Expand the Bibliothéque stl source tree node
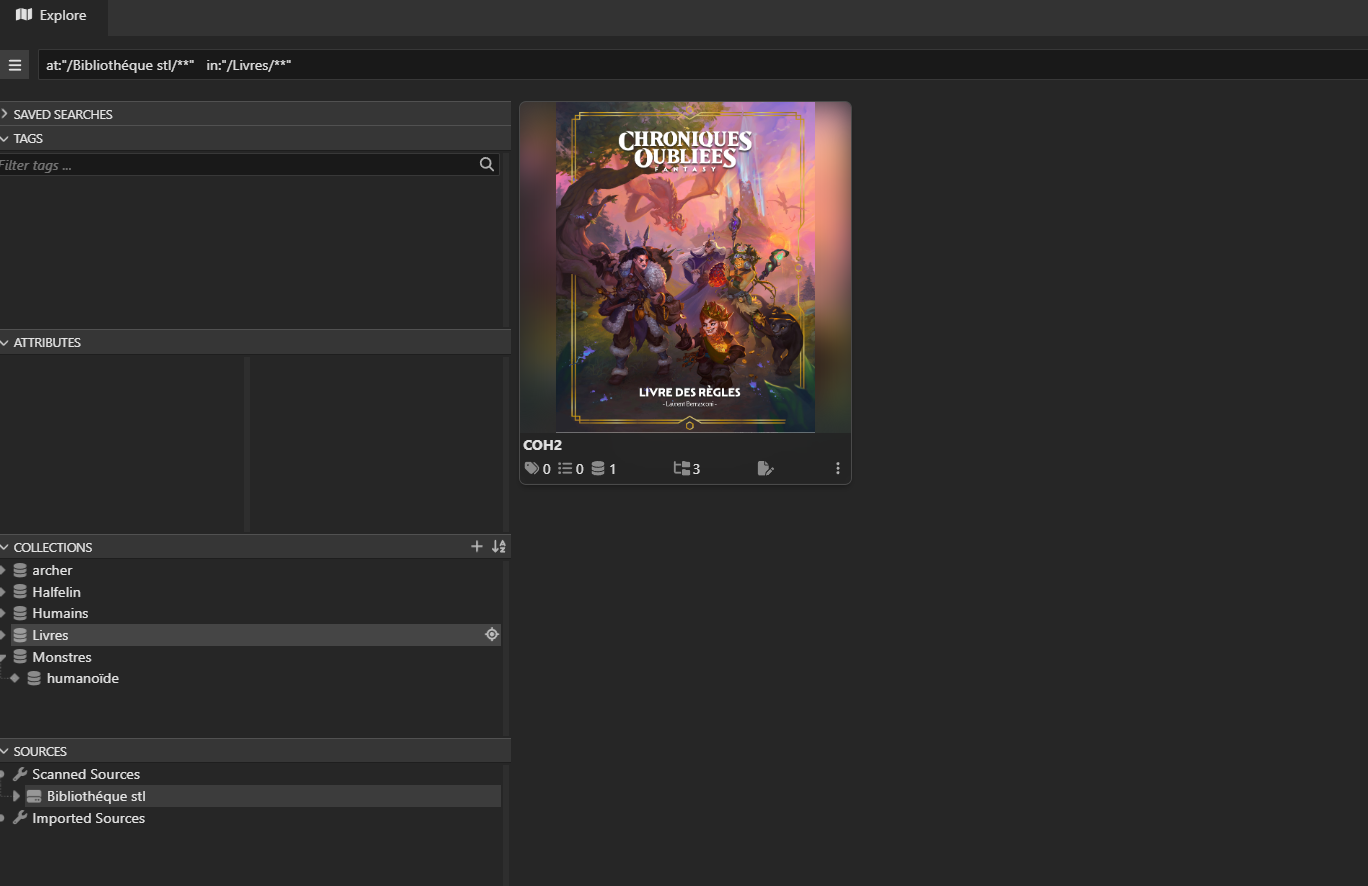The image size is (1368, 886). pyautogui.click(x=16, y=796)
